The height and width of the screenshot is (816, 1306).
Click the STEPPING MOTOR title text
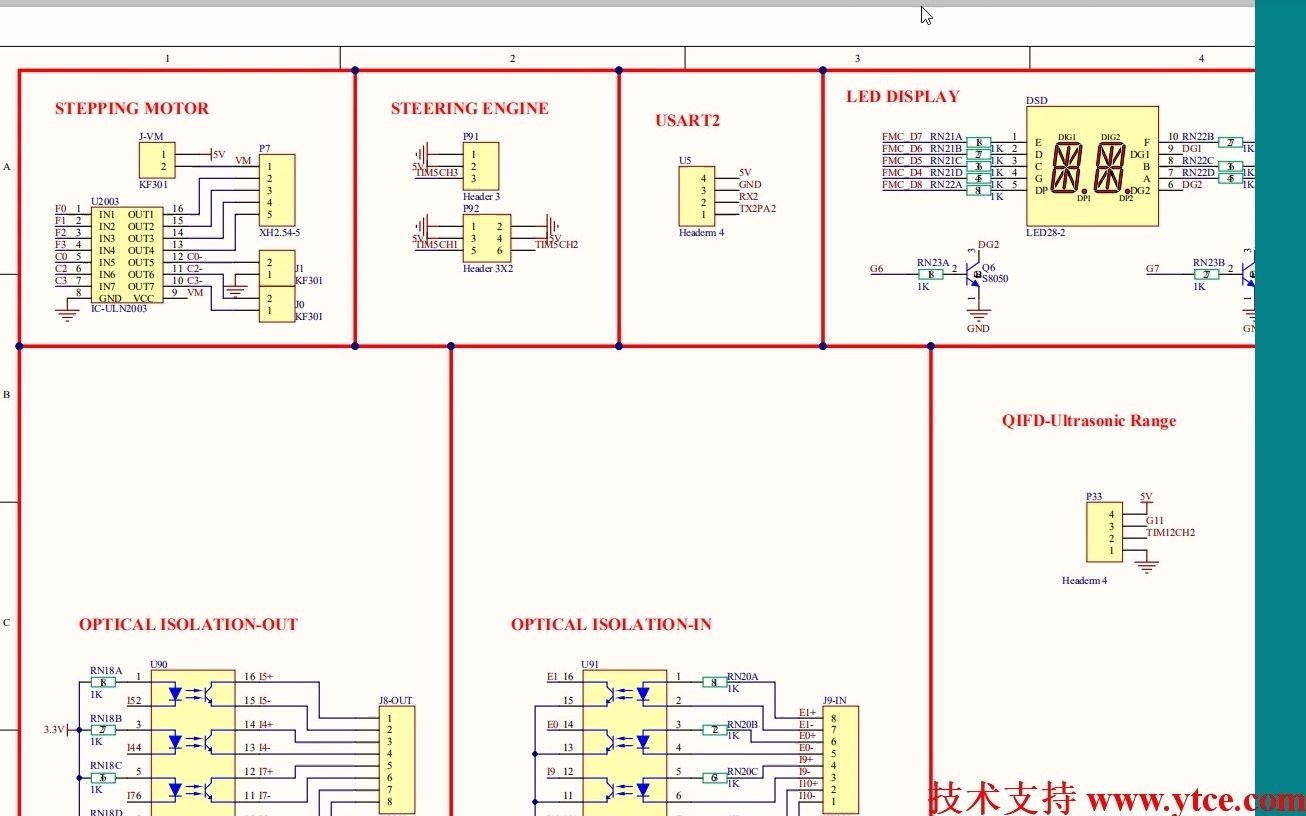[131, 108]
